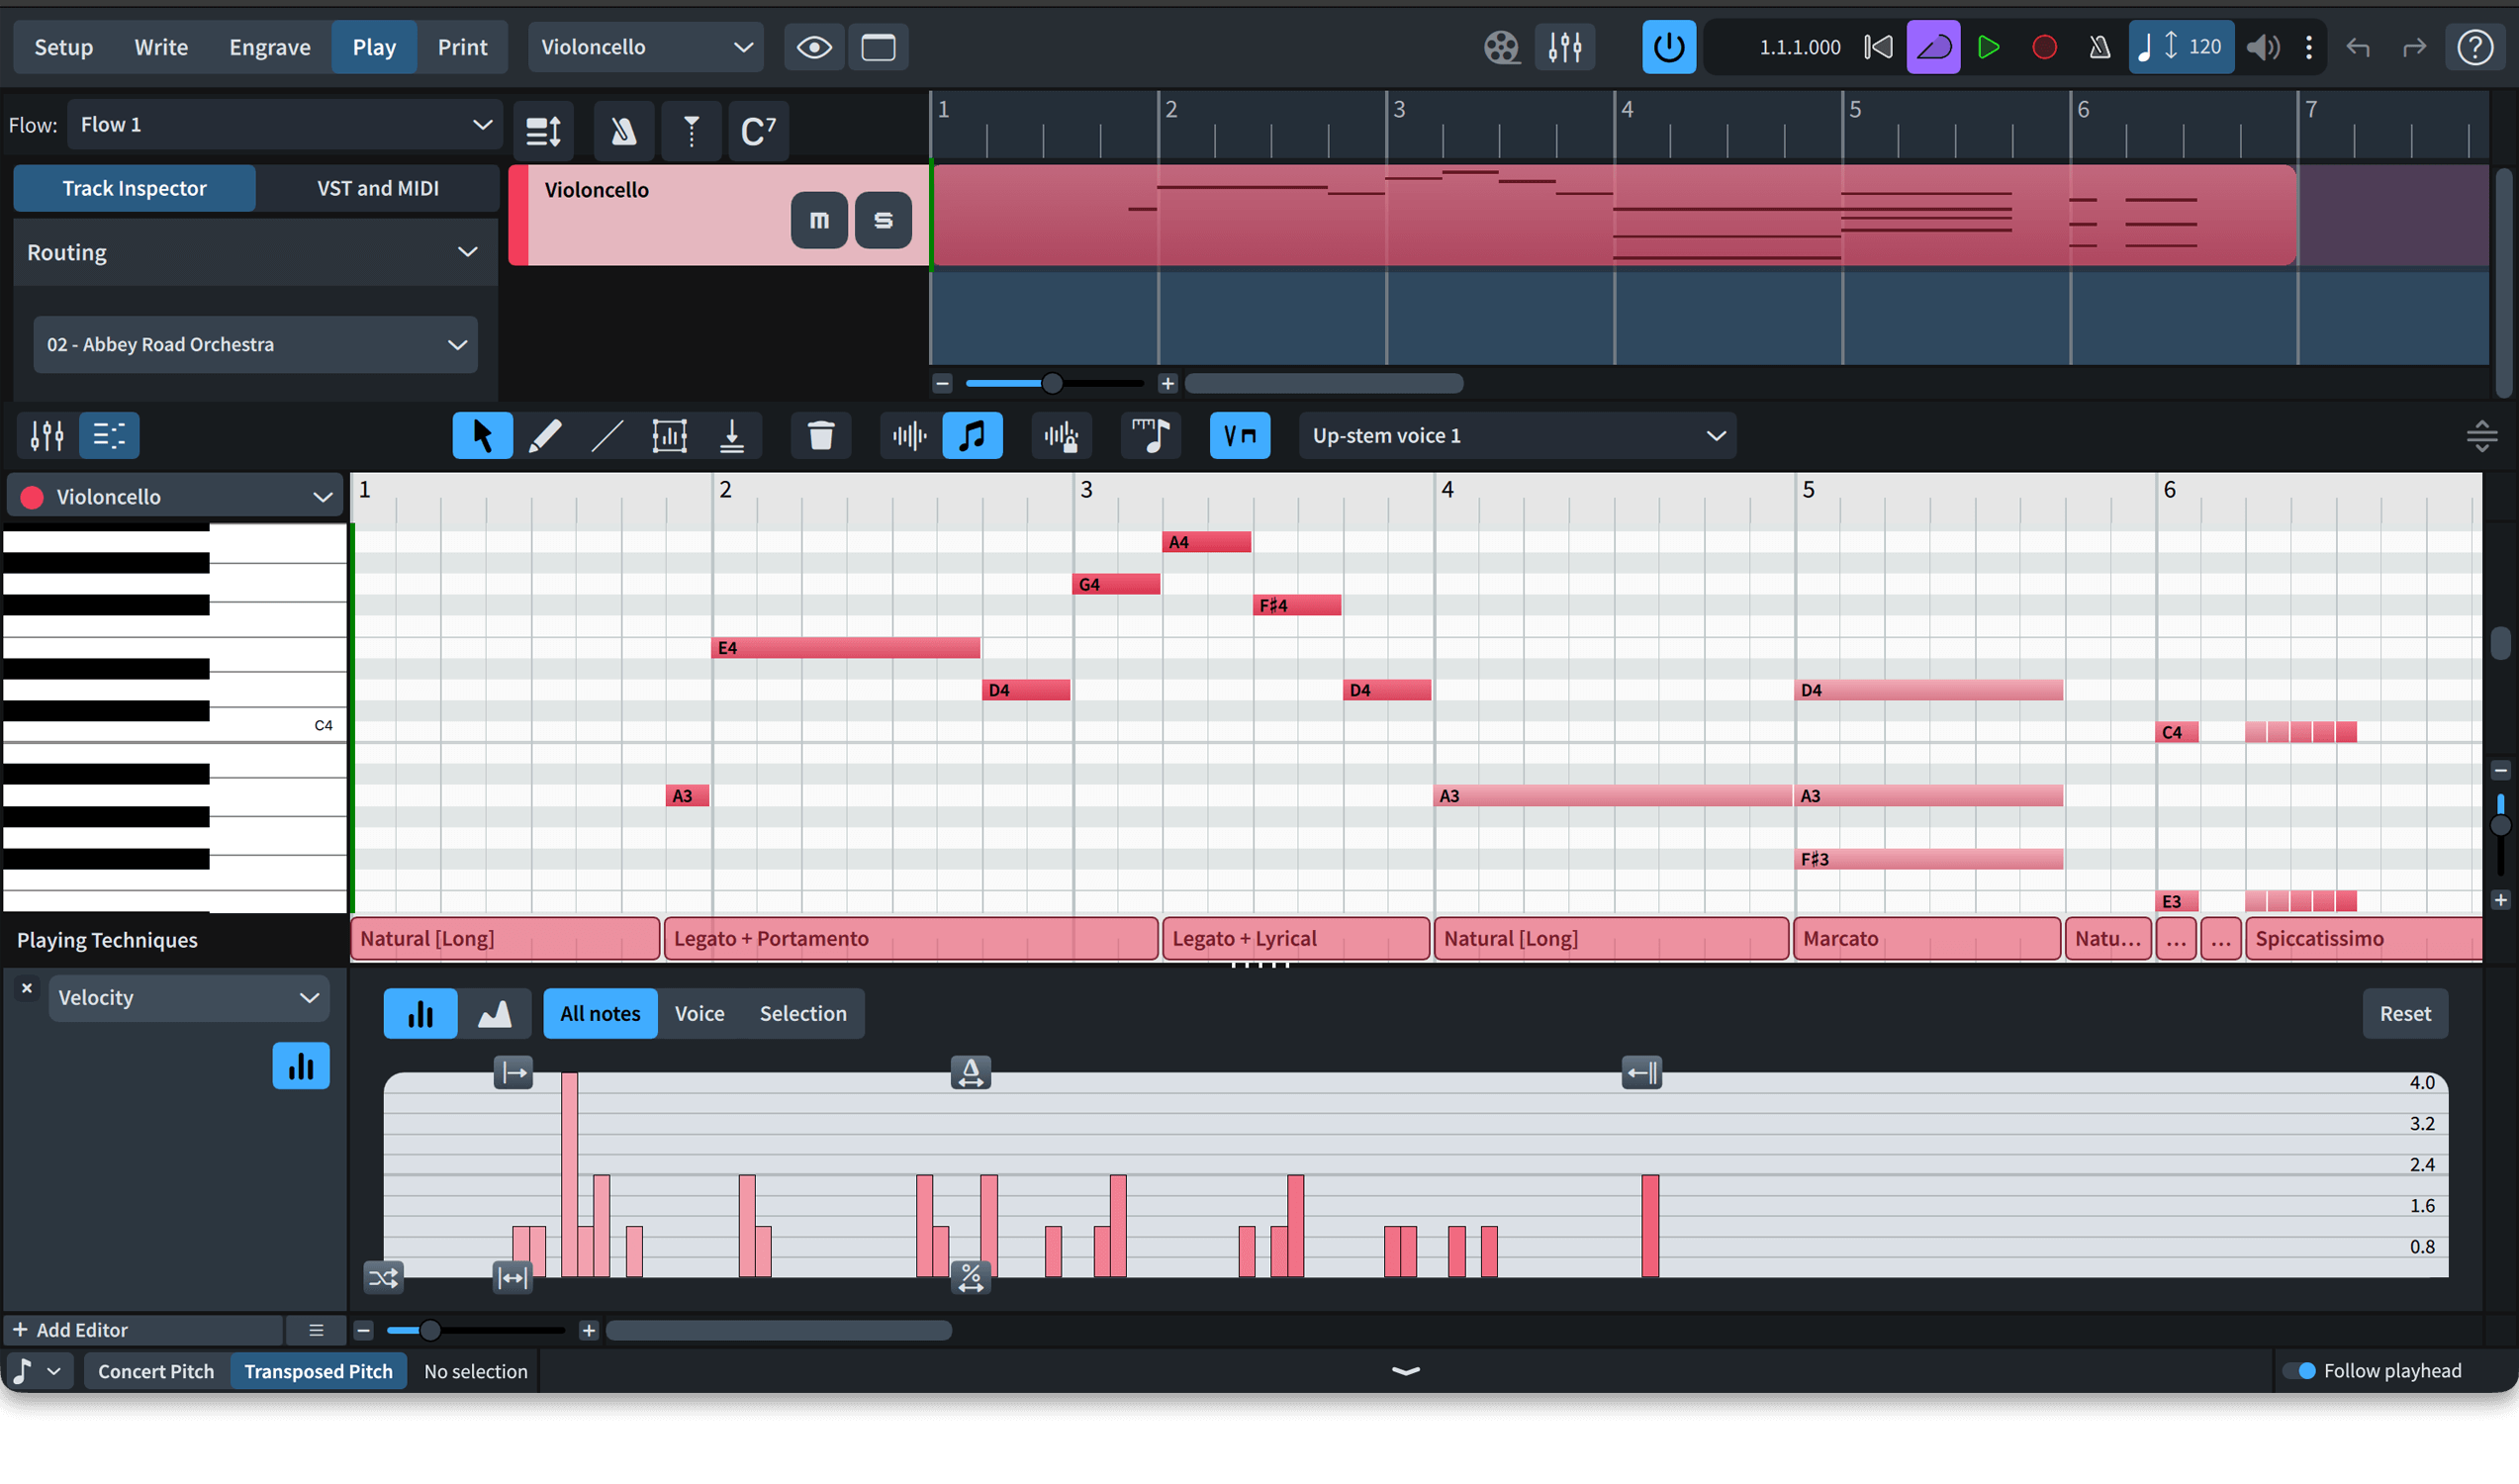Open the Mixer from top toolbar
This screenshot has width=2519, height=1484.
point(1565,47)
